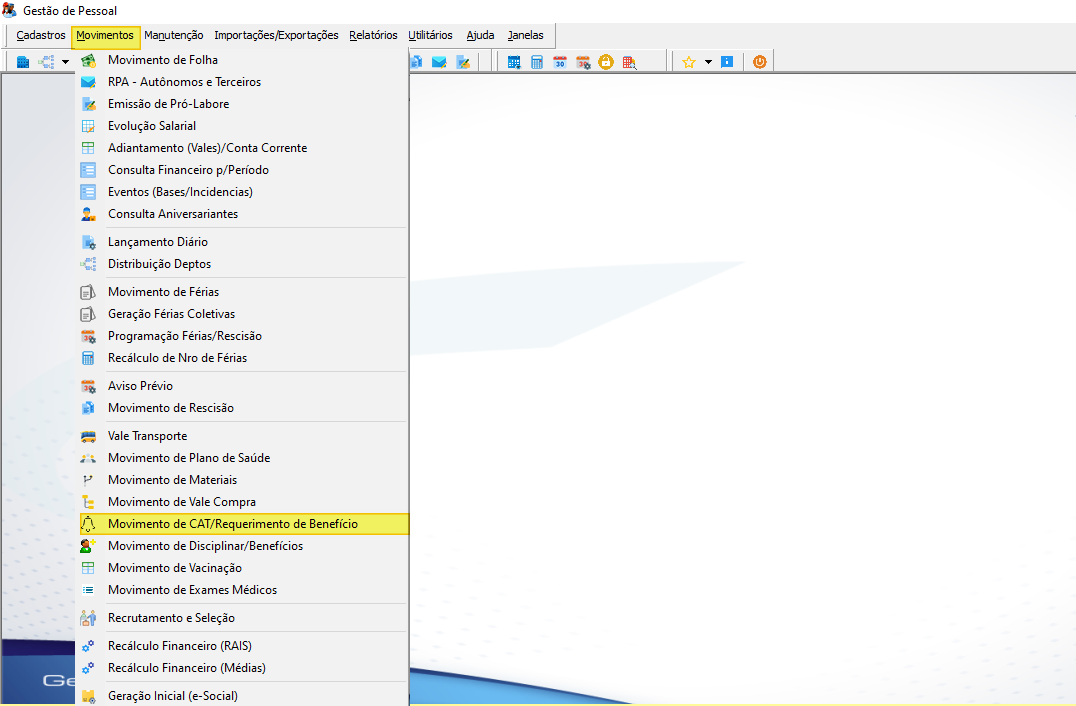Click the red grid-with-magnifier toolbar icon

pos(629,62)
